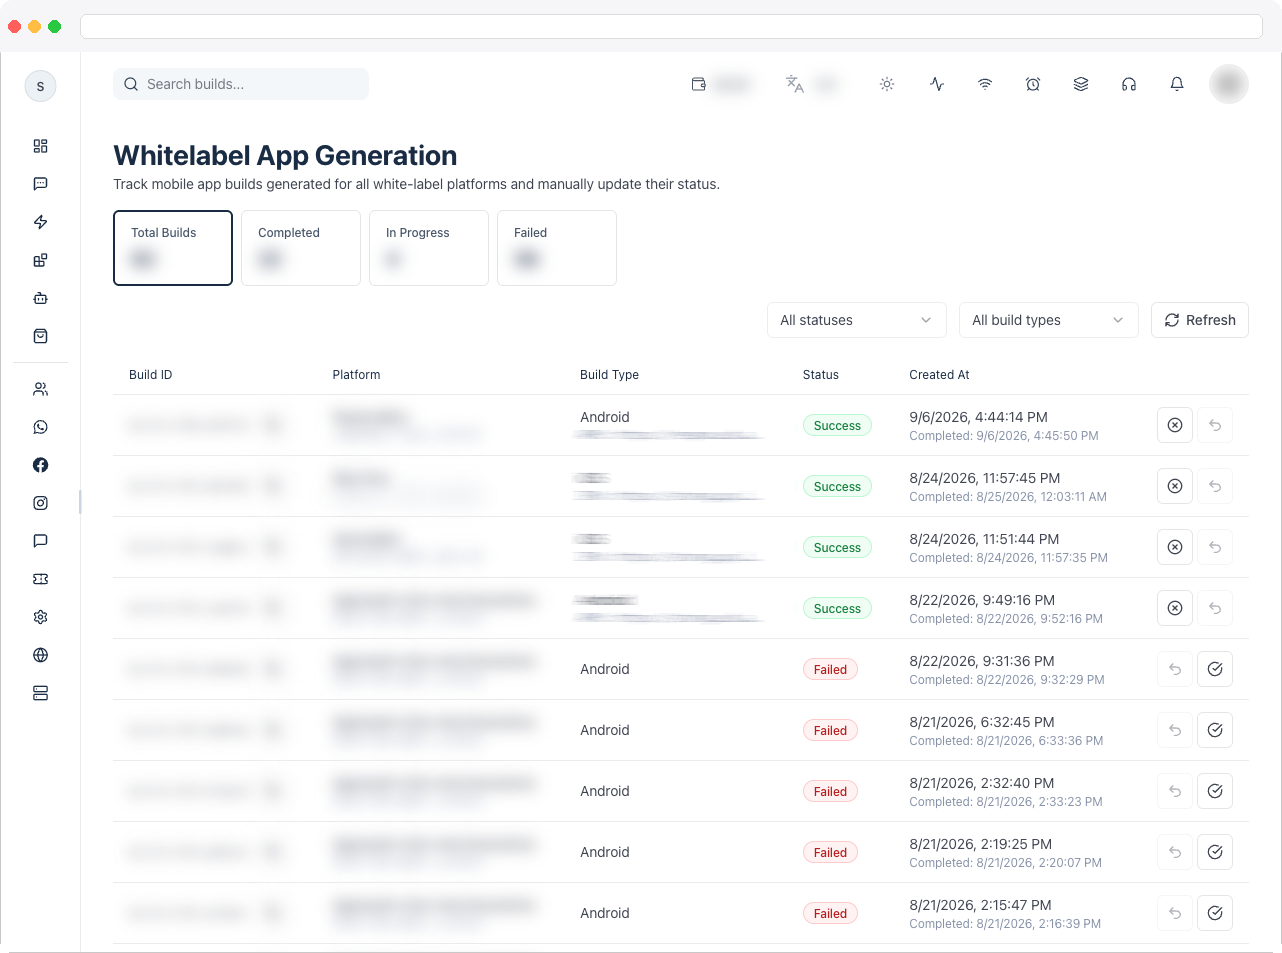Open the server icon in sidebar
1282x953 pixels.
click(x=40, y=693)
